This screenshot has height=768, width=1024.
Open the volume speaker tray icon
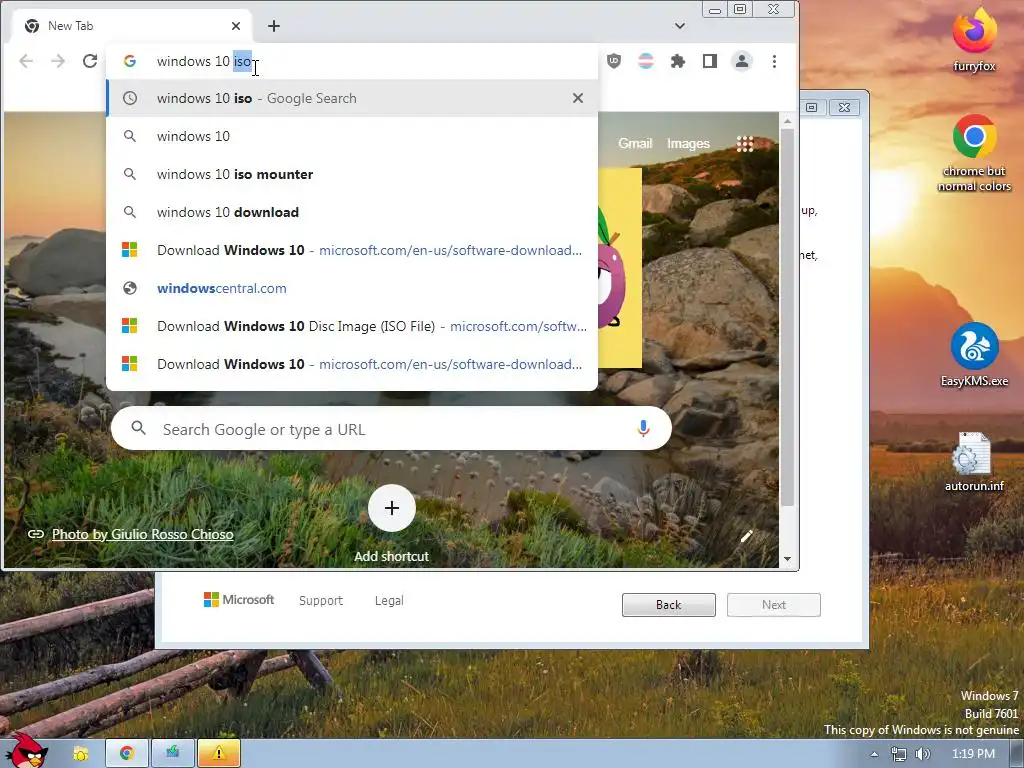point(923,754)
